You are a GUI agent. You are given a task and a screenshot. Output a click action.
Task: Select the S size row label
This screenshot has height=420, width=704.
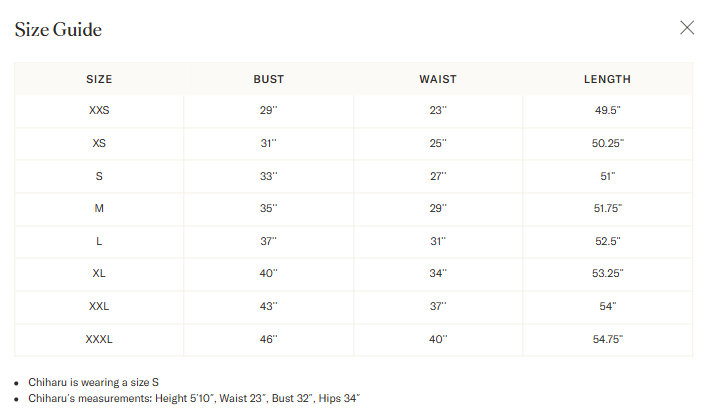click(99, 176)
